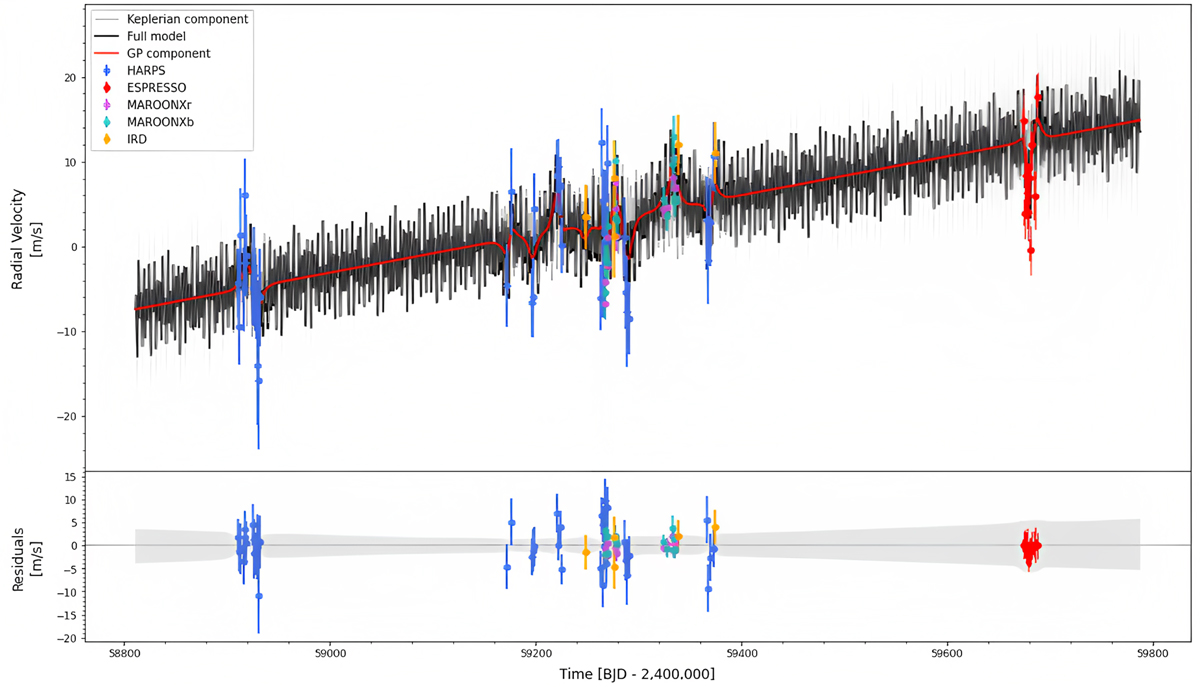The width and height of the screenshot is (1200, 687).
Task: Click the black Full model legend line
Action: (107, 36)
